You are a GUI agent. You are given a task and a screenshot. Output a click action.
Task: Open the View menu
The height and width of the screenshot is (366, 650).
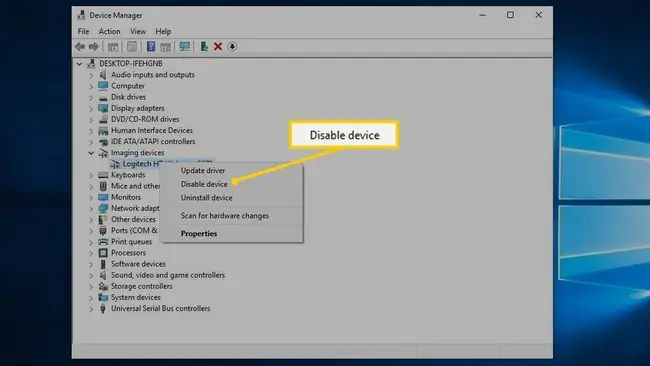[x=138, y=32]
